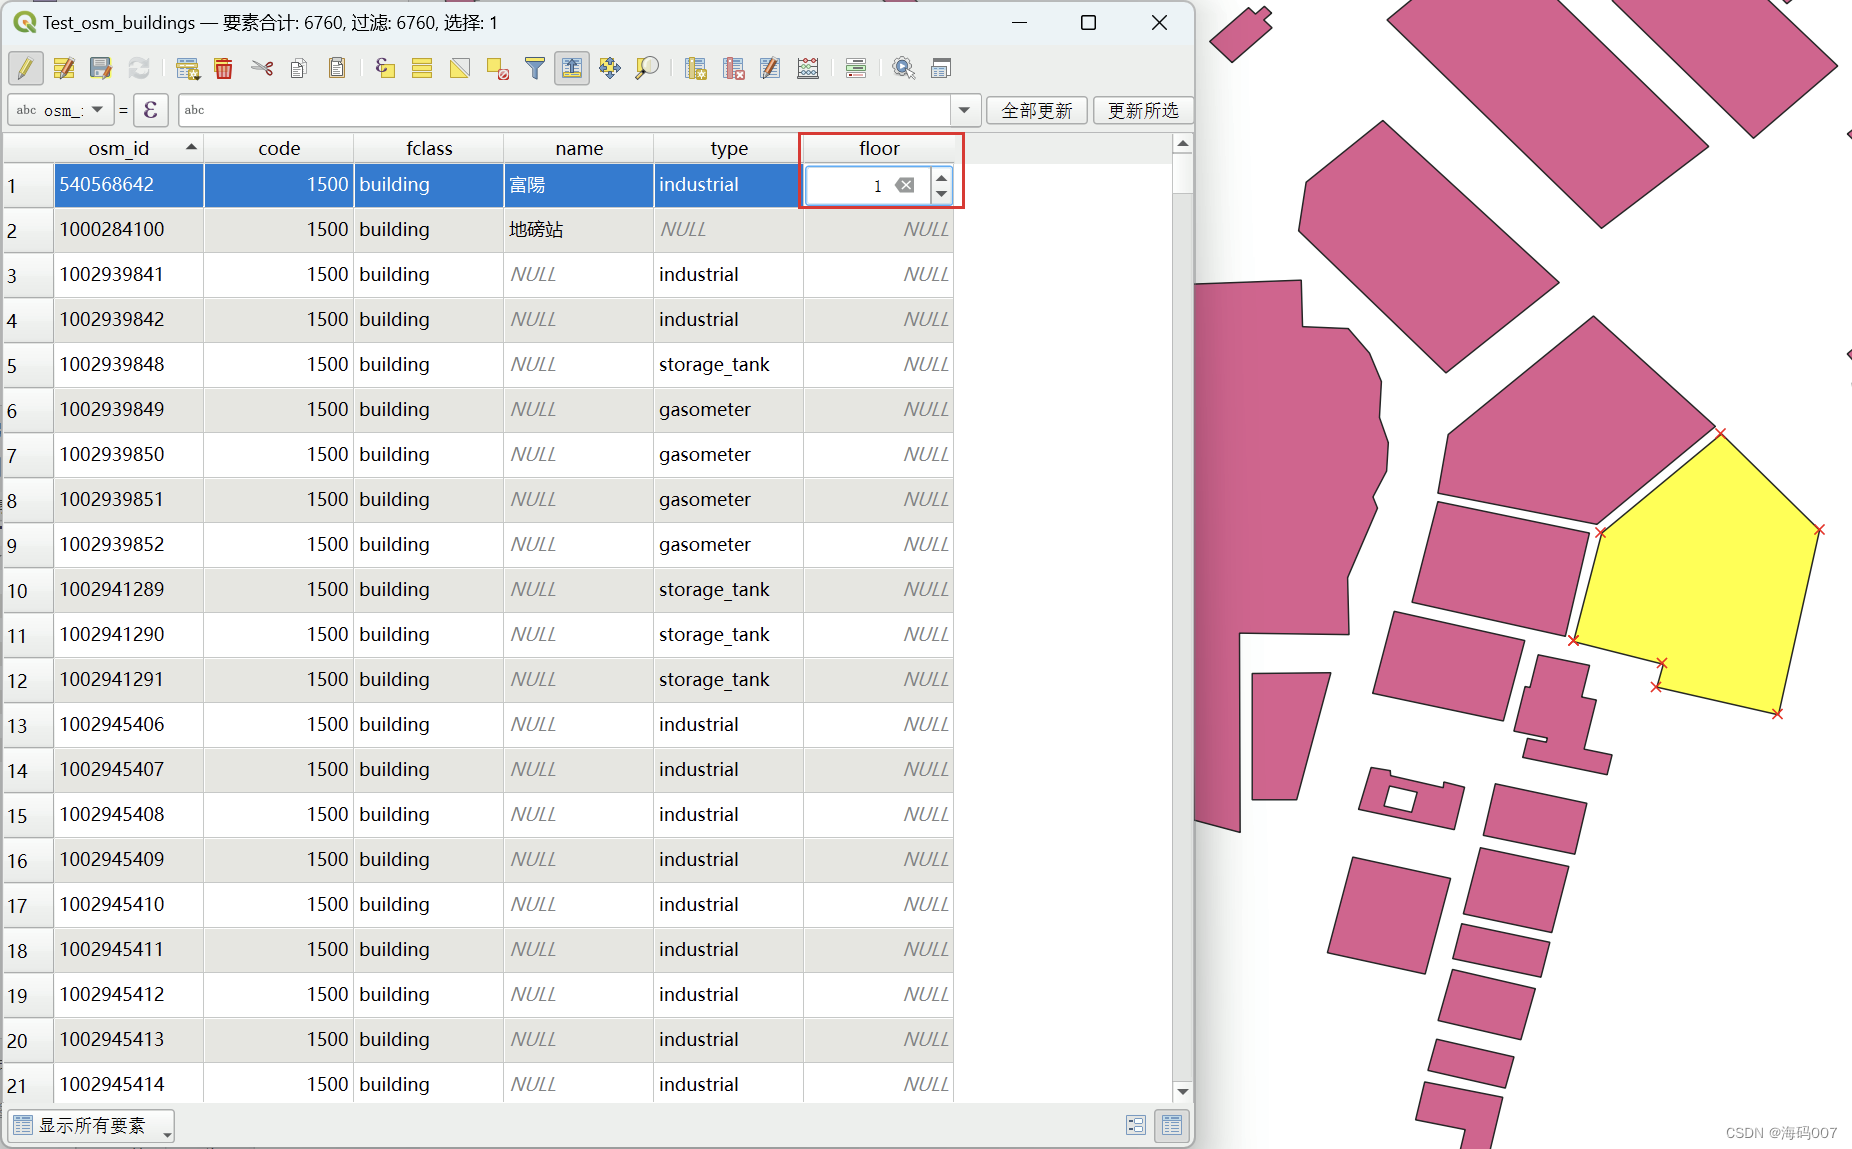Click the Add feature icon

click(x=187, y=68)
